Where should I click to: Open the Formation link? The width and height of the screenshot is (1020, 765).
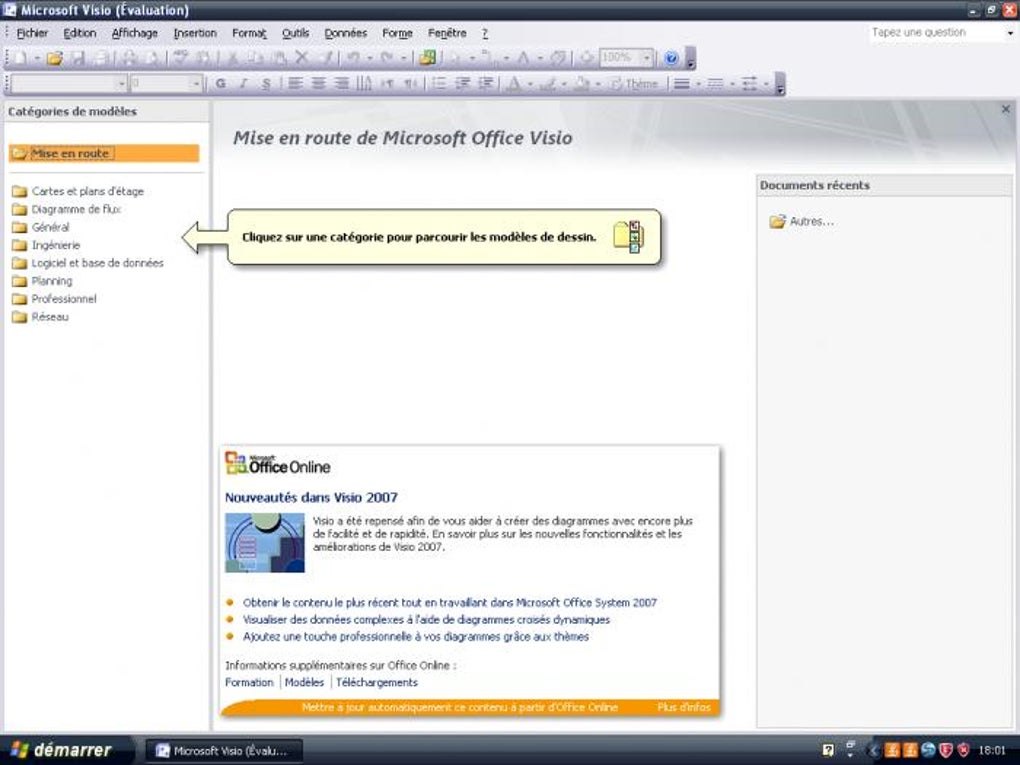pyautogui.click(x=249, y=682)
